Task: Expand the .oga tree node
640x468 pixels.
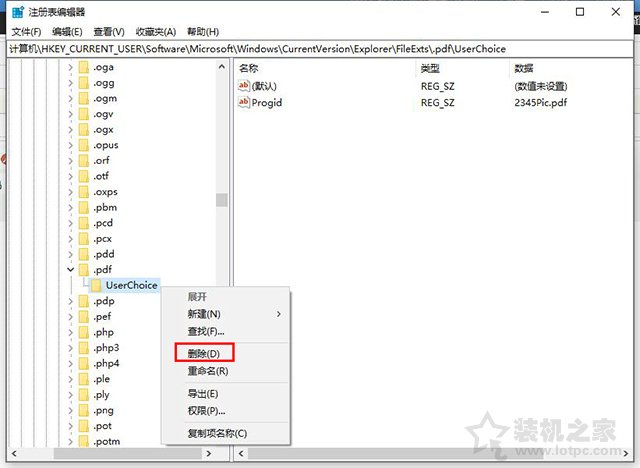Action: (71, 67)
